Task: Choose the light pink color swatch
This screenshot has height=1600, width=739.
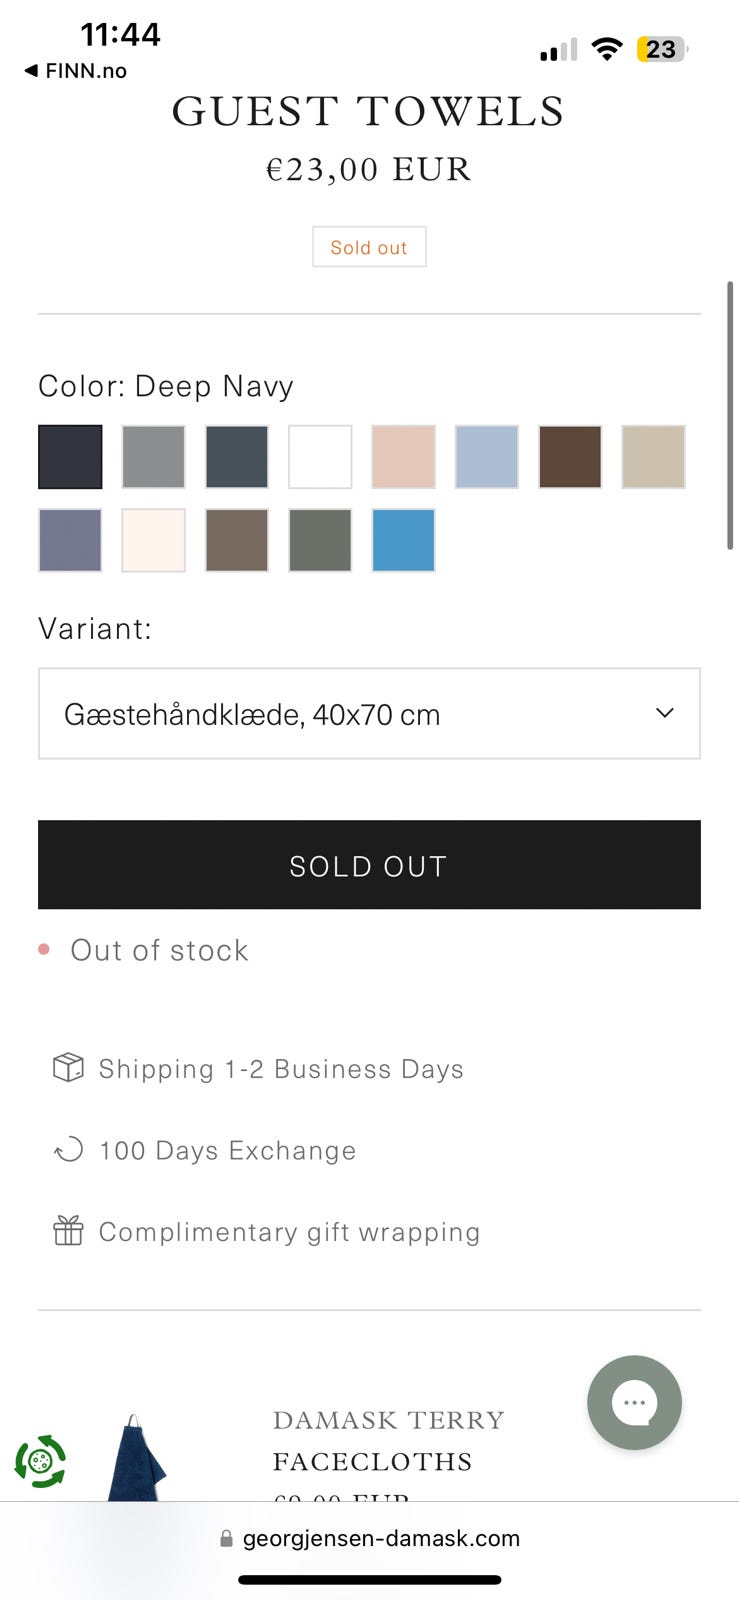Action: tap(403, 457)
